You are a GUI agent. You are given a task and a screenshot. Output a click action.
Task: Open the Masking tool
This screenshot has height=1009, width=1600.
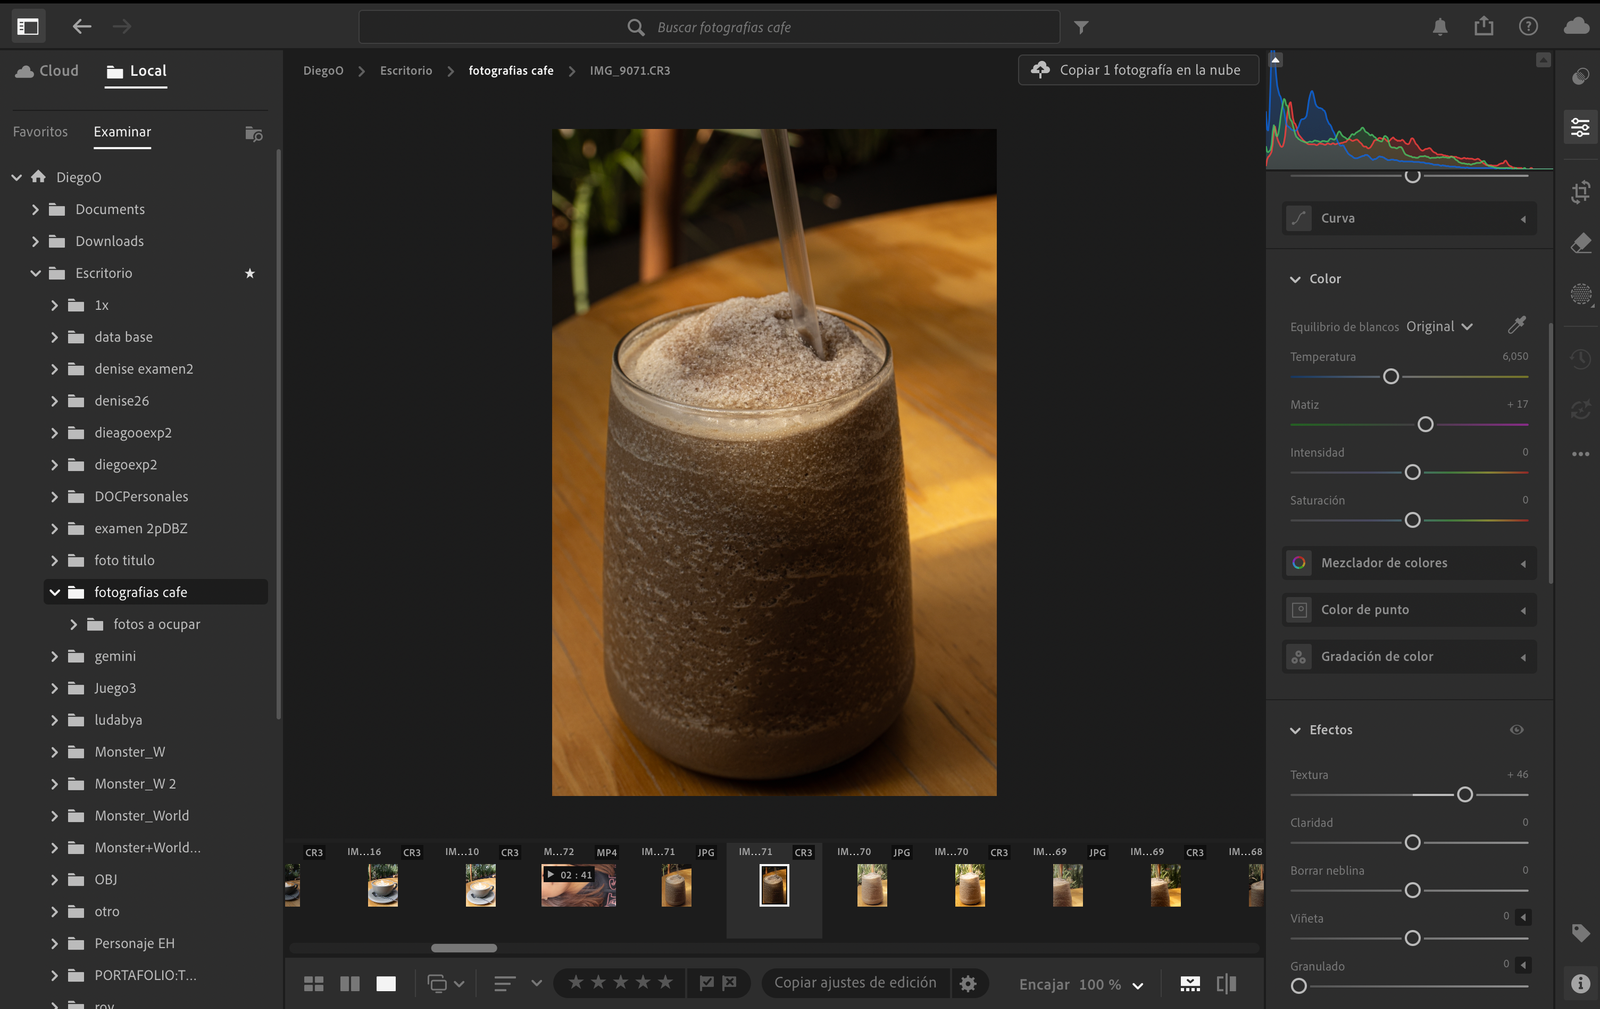point(1580,294)
